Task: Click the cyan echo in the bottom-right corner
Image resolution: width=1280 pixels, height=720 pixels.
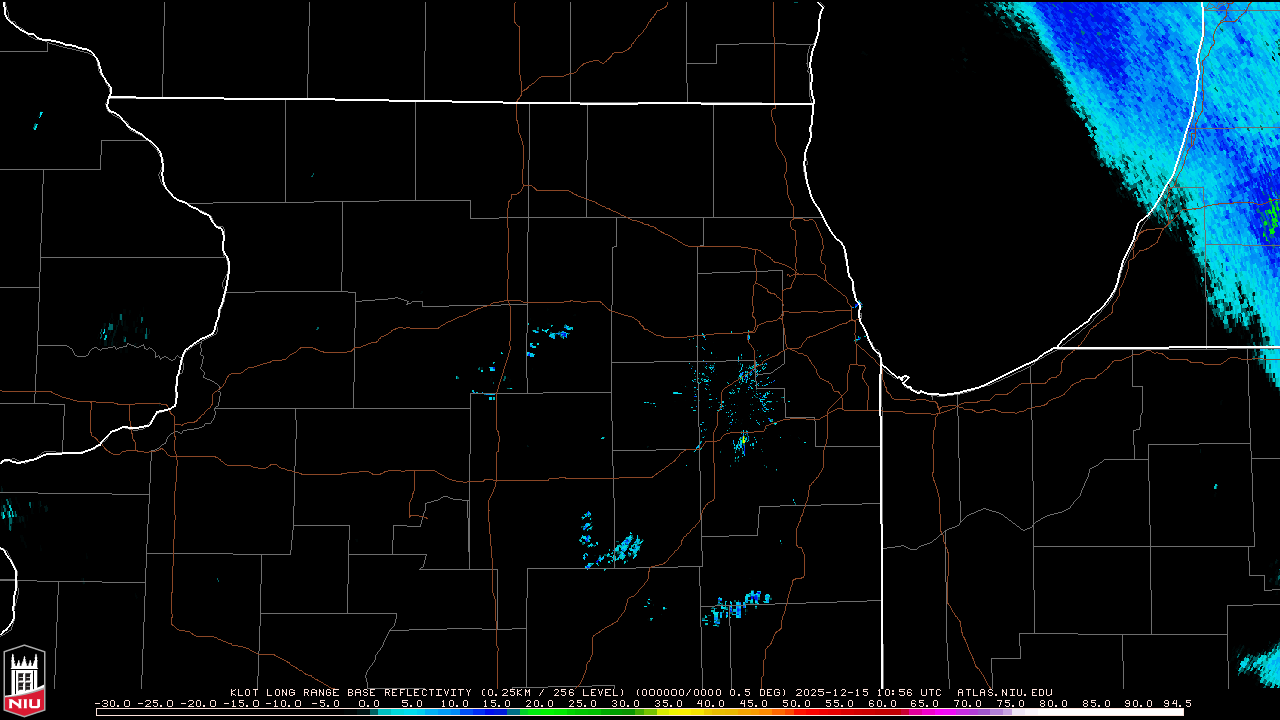Action: [x=1262, y=661]
